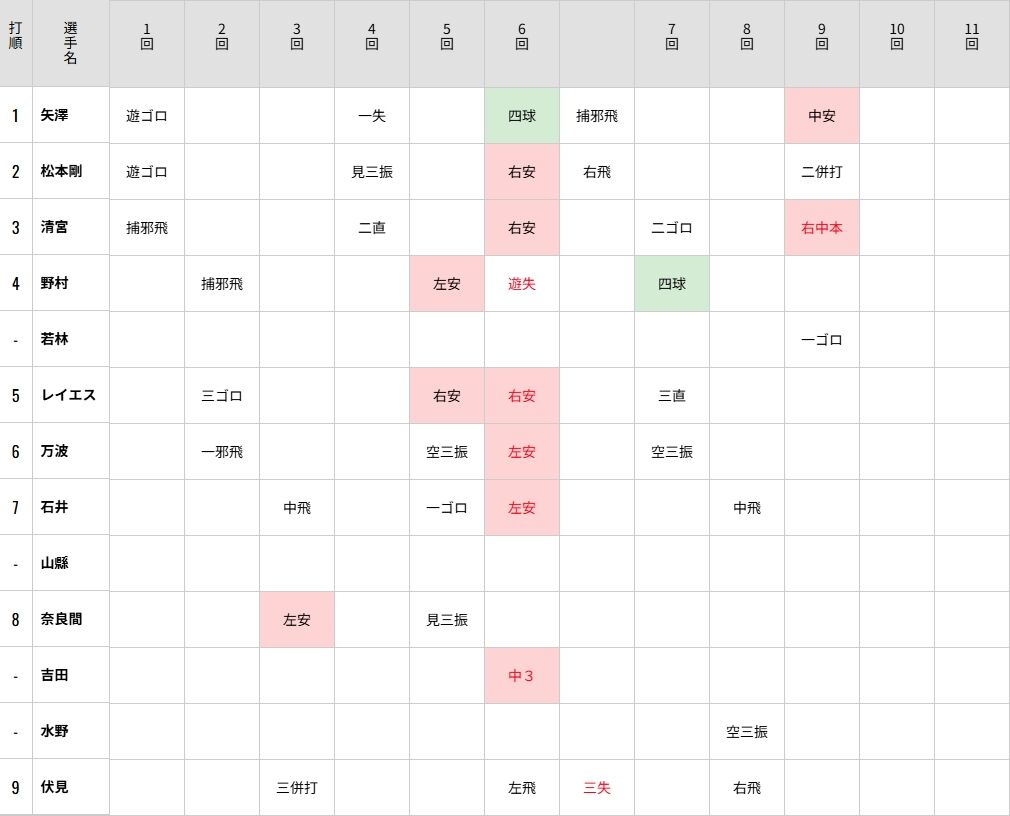Click player name 伏見
This screenshot has width=1010, height=816.
pyautogui.click(x=54, y=786)
